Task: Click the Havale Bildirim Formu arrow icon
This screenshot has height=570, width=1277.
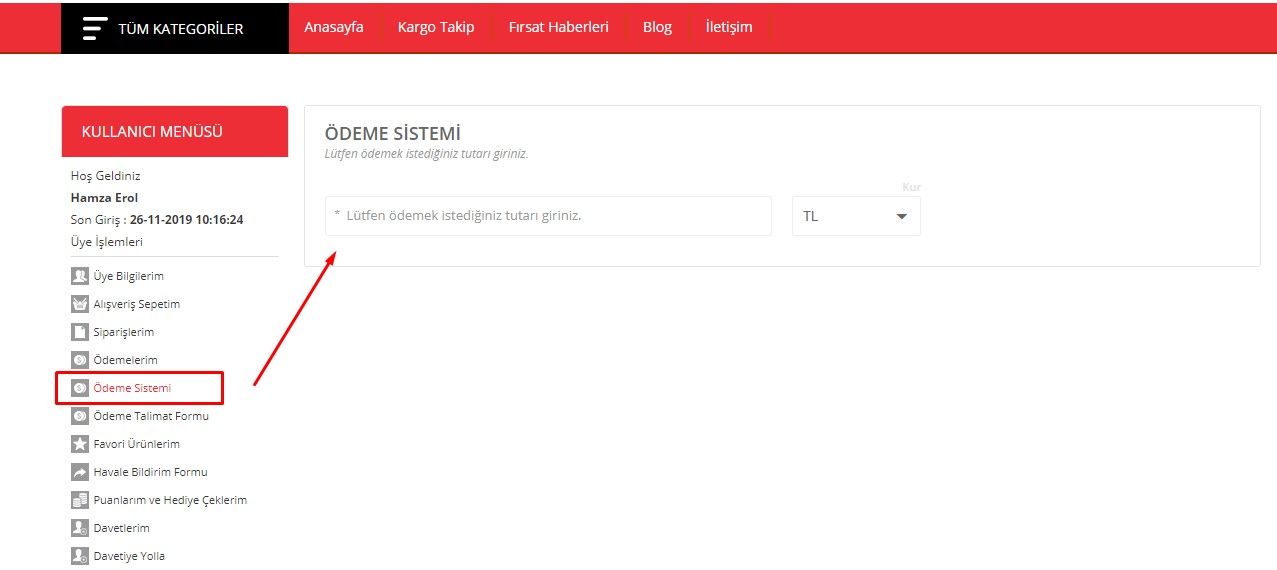Action: pyautogui.click(x=80, y=472)
